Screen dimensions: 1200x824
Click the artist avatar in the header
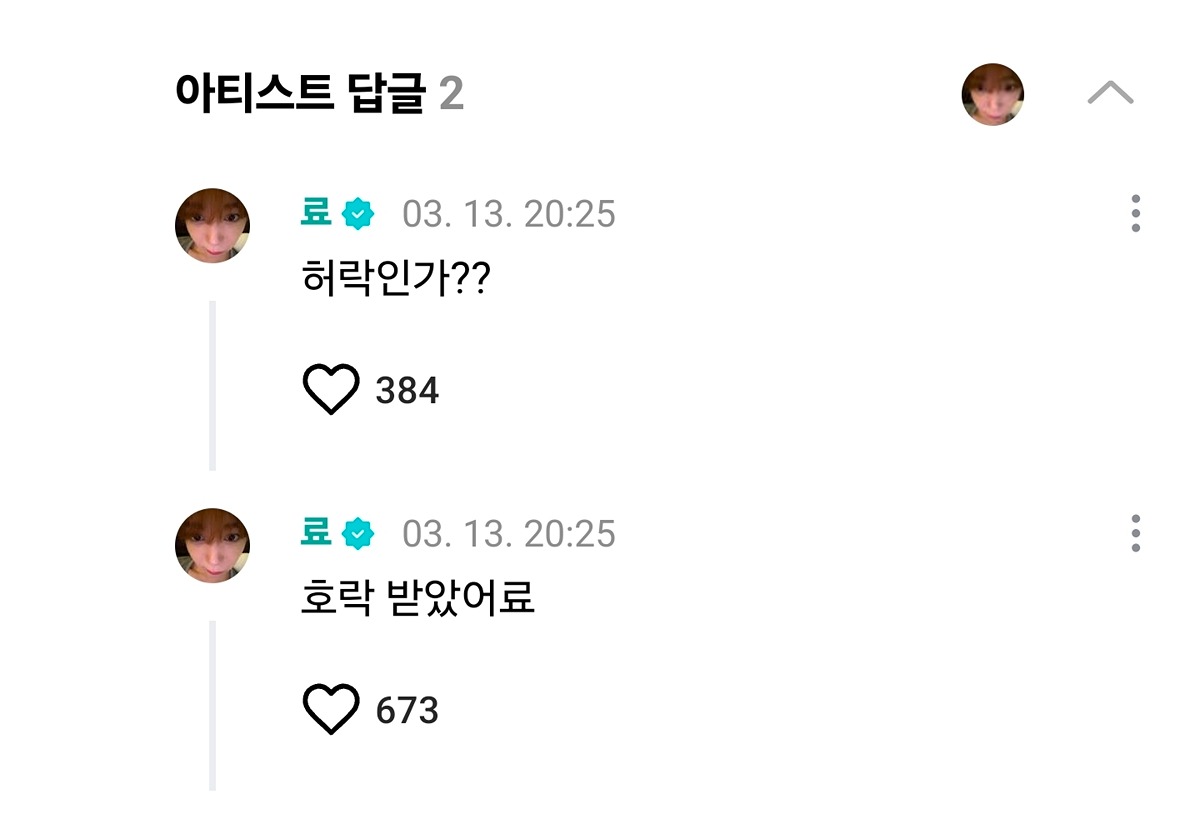(992, 94)
